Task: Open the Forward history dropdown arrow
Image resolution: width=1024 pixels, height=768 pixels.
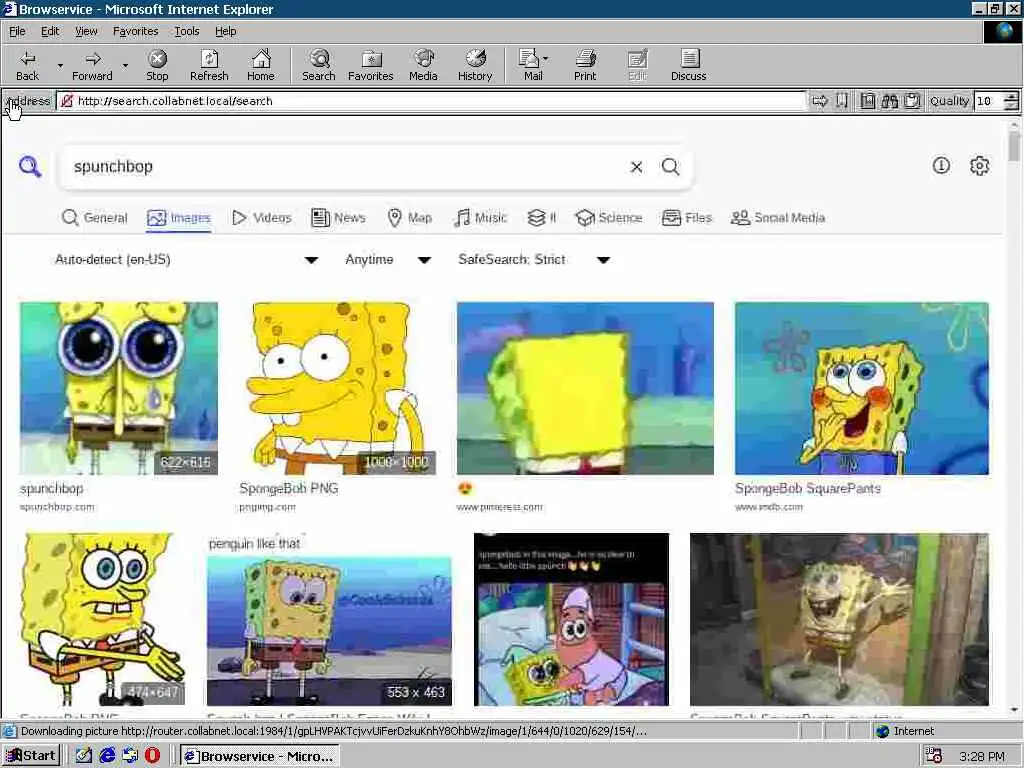Action: click(125, 66)
